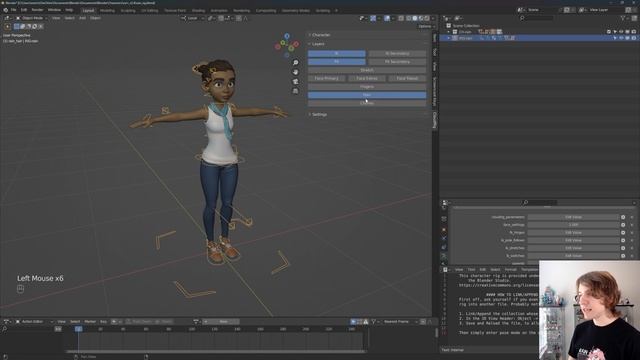Click the select box tool icon
Viewport: 640px width, 360px height.
pyautogui.click(x=7, y=27)
